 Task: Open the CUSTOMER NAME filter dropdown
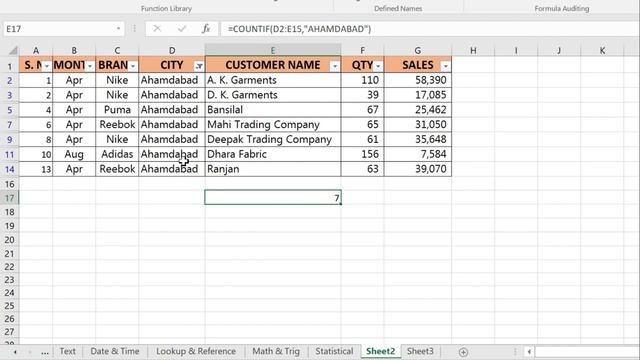(x=335, y=66)
